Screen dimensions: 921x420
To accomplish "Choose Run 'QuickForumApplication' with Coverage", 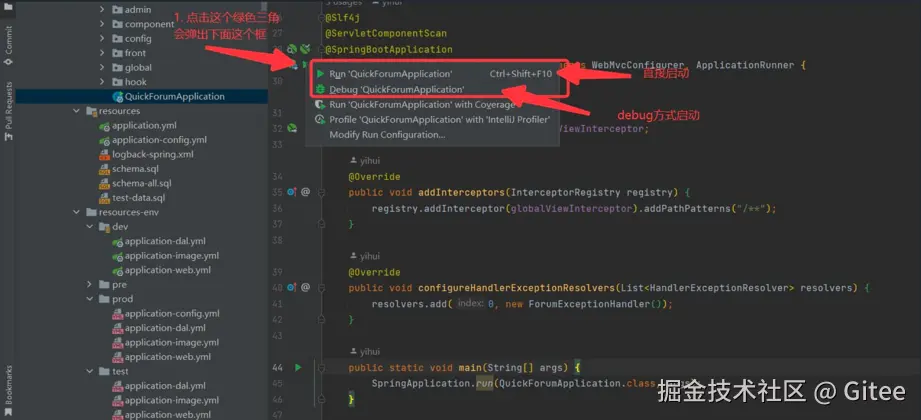I will 434,105.
